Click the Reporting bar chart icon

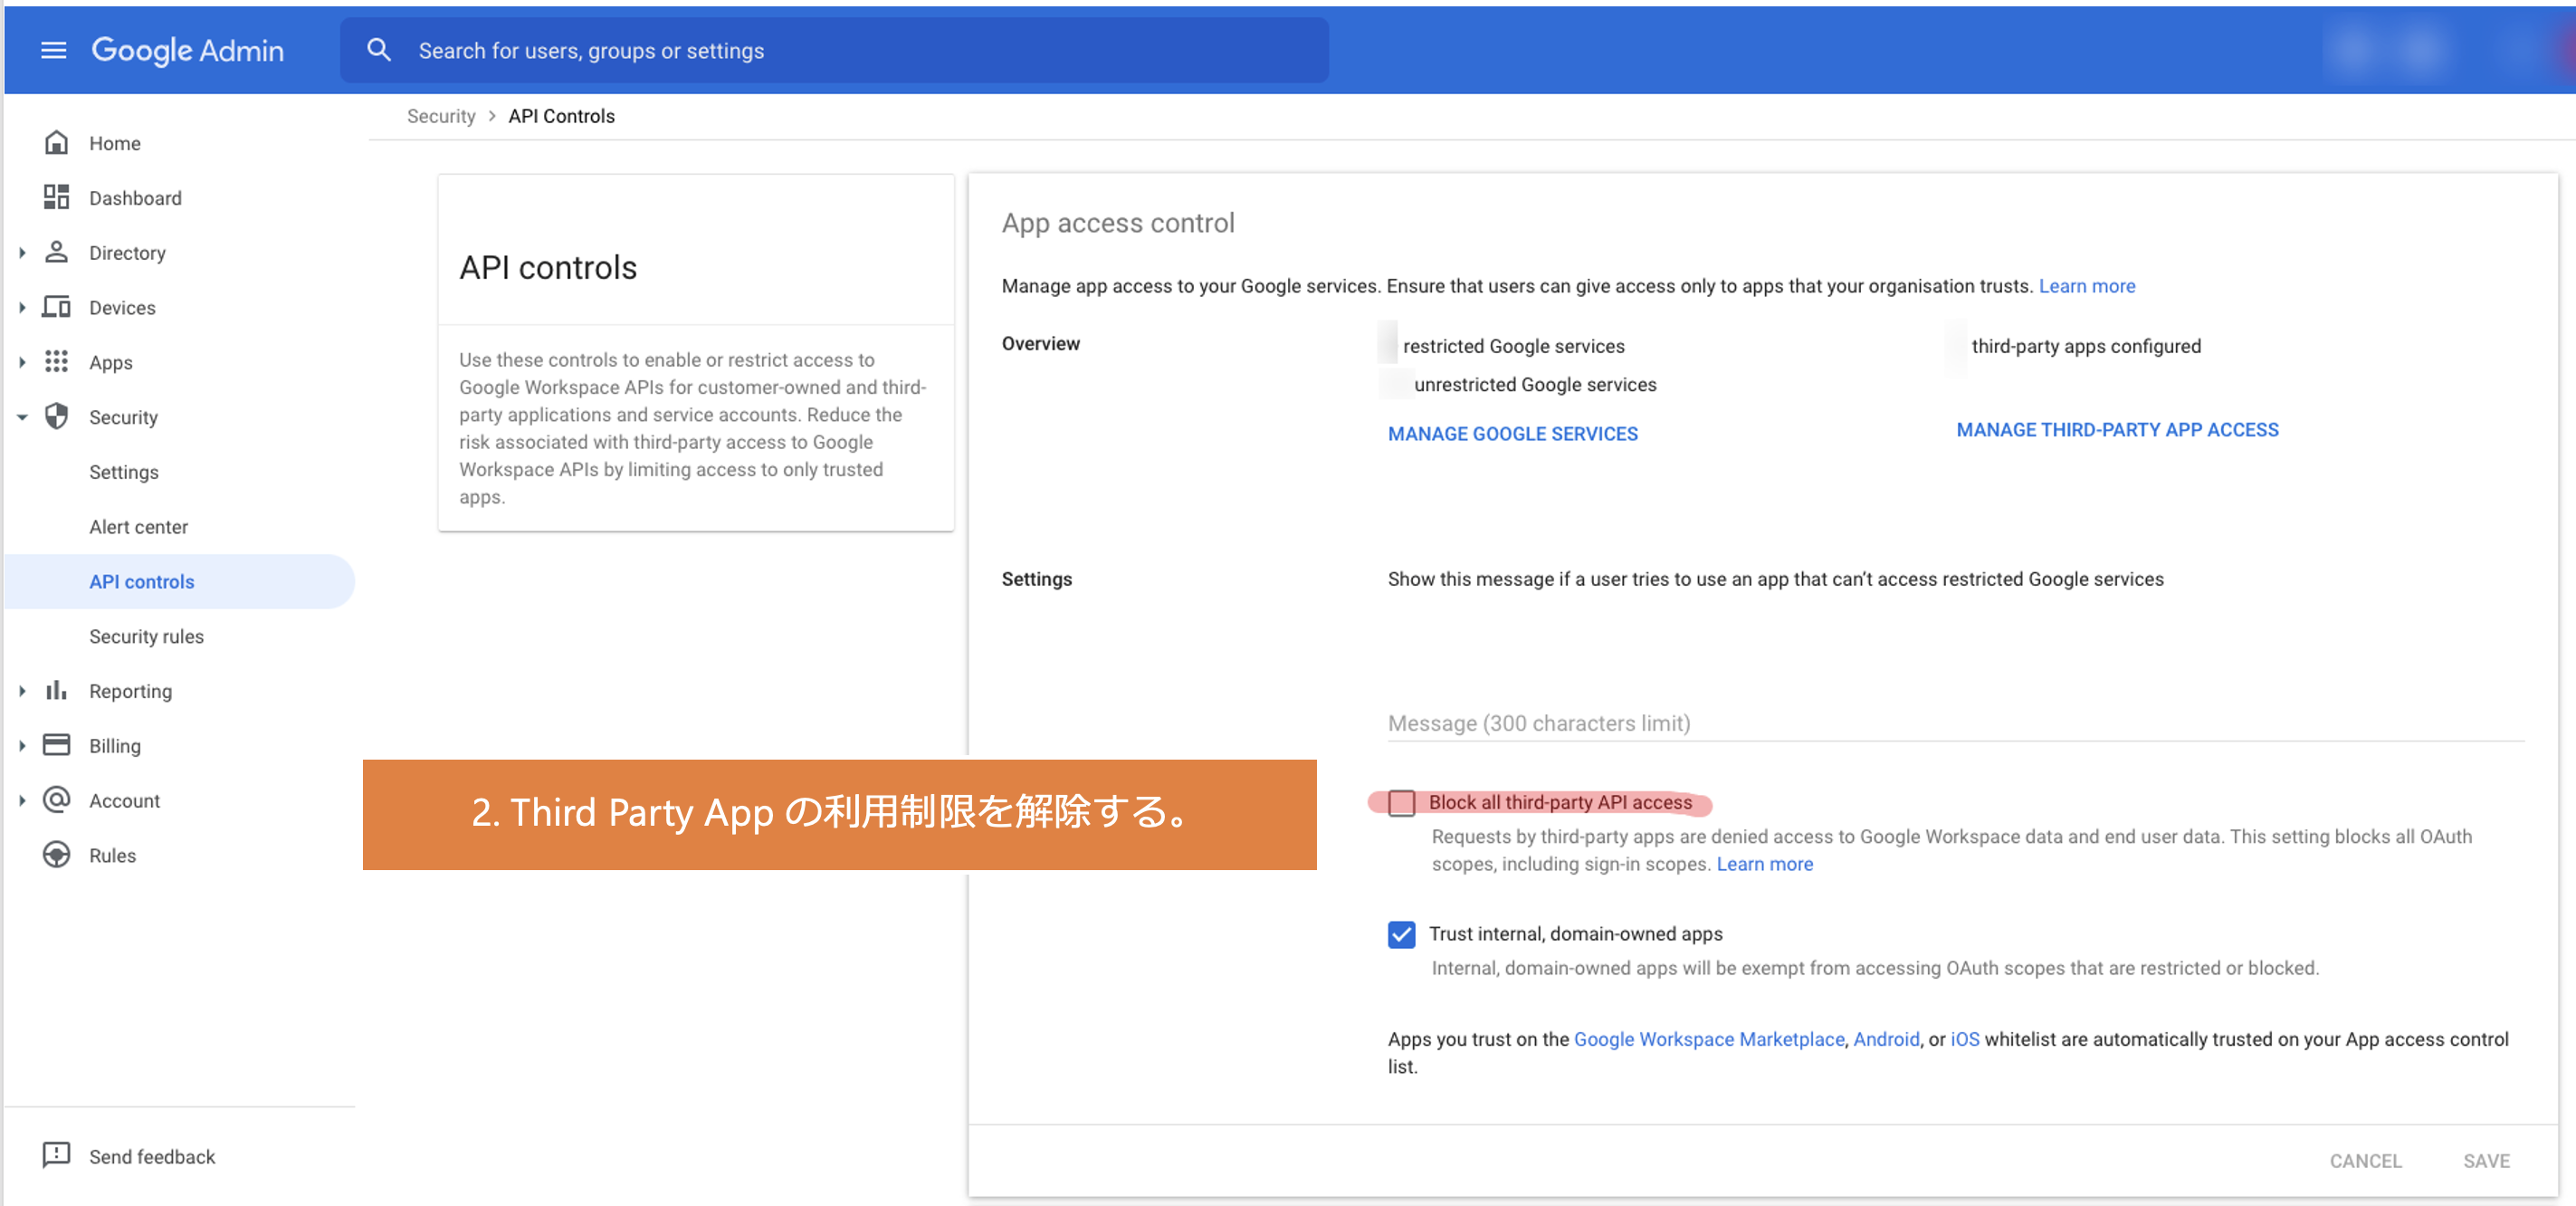[56, 691]
